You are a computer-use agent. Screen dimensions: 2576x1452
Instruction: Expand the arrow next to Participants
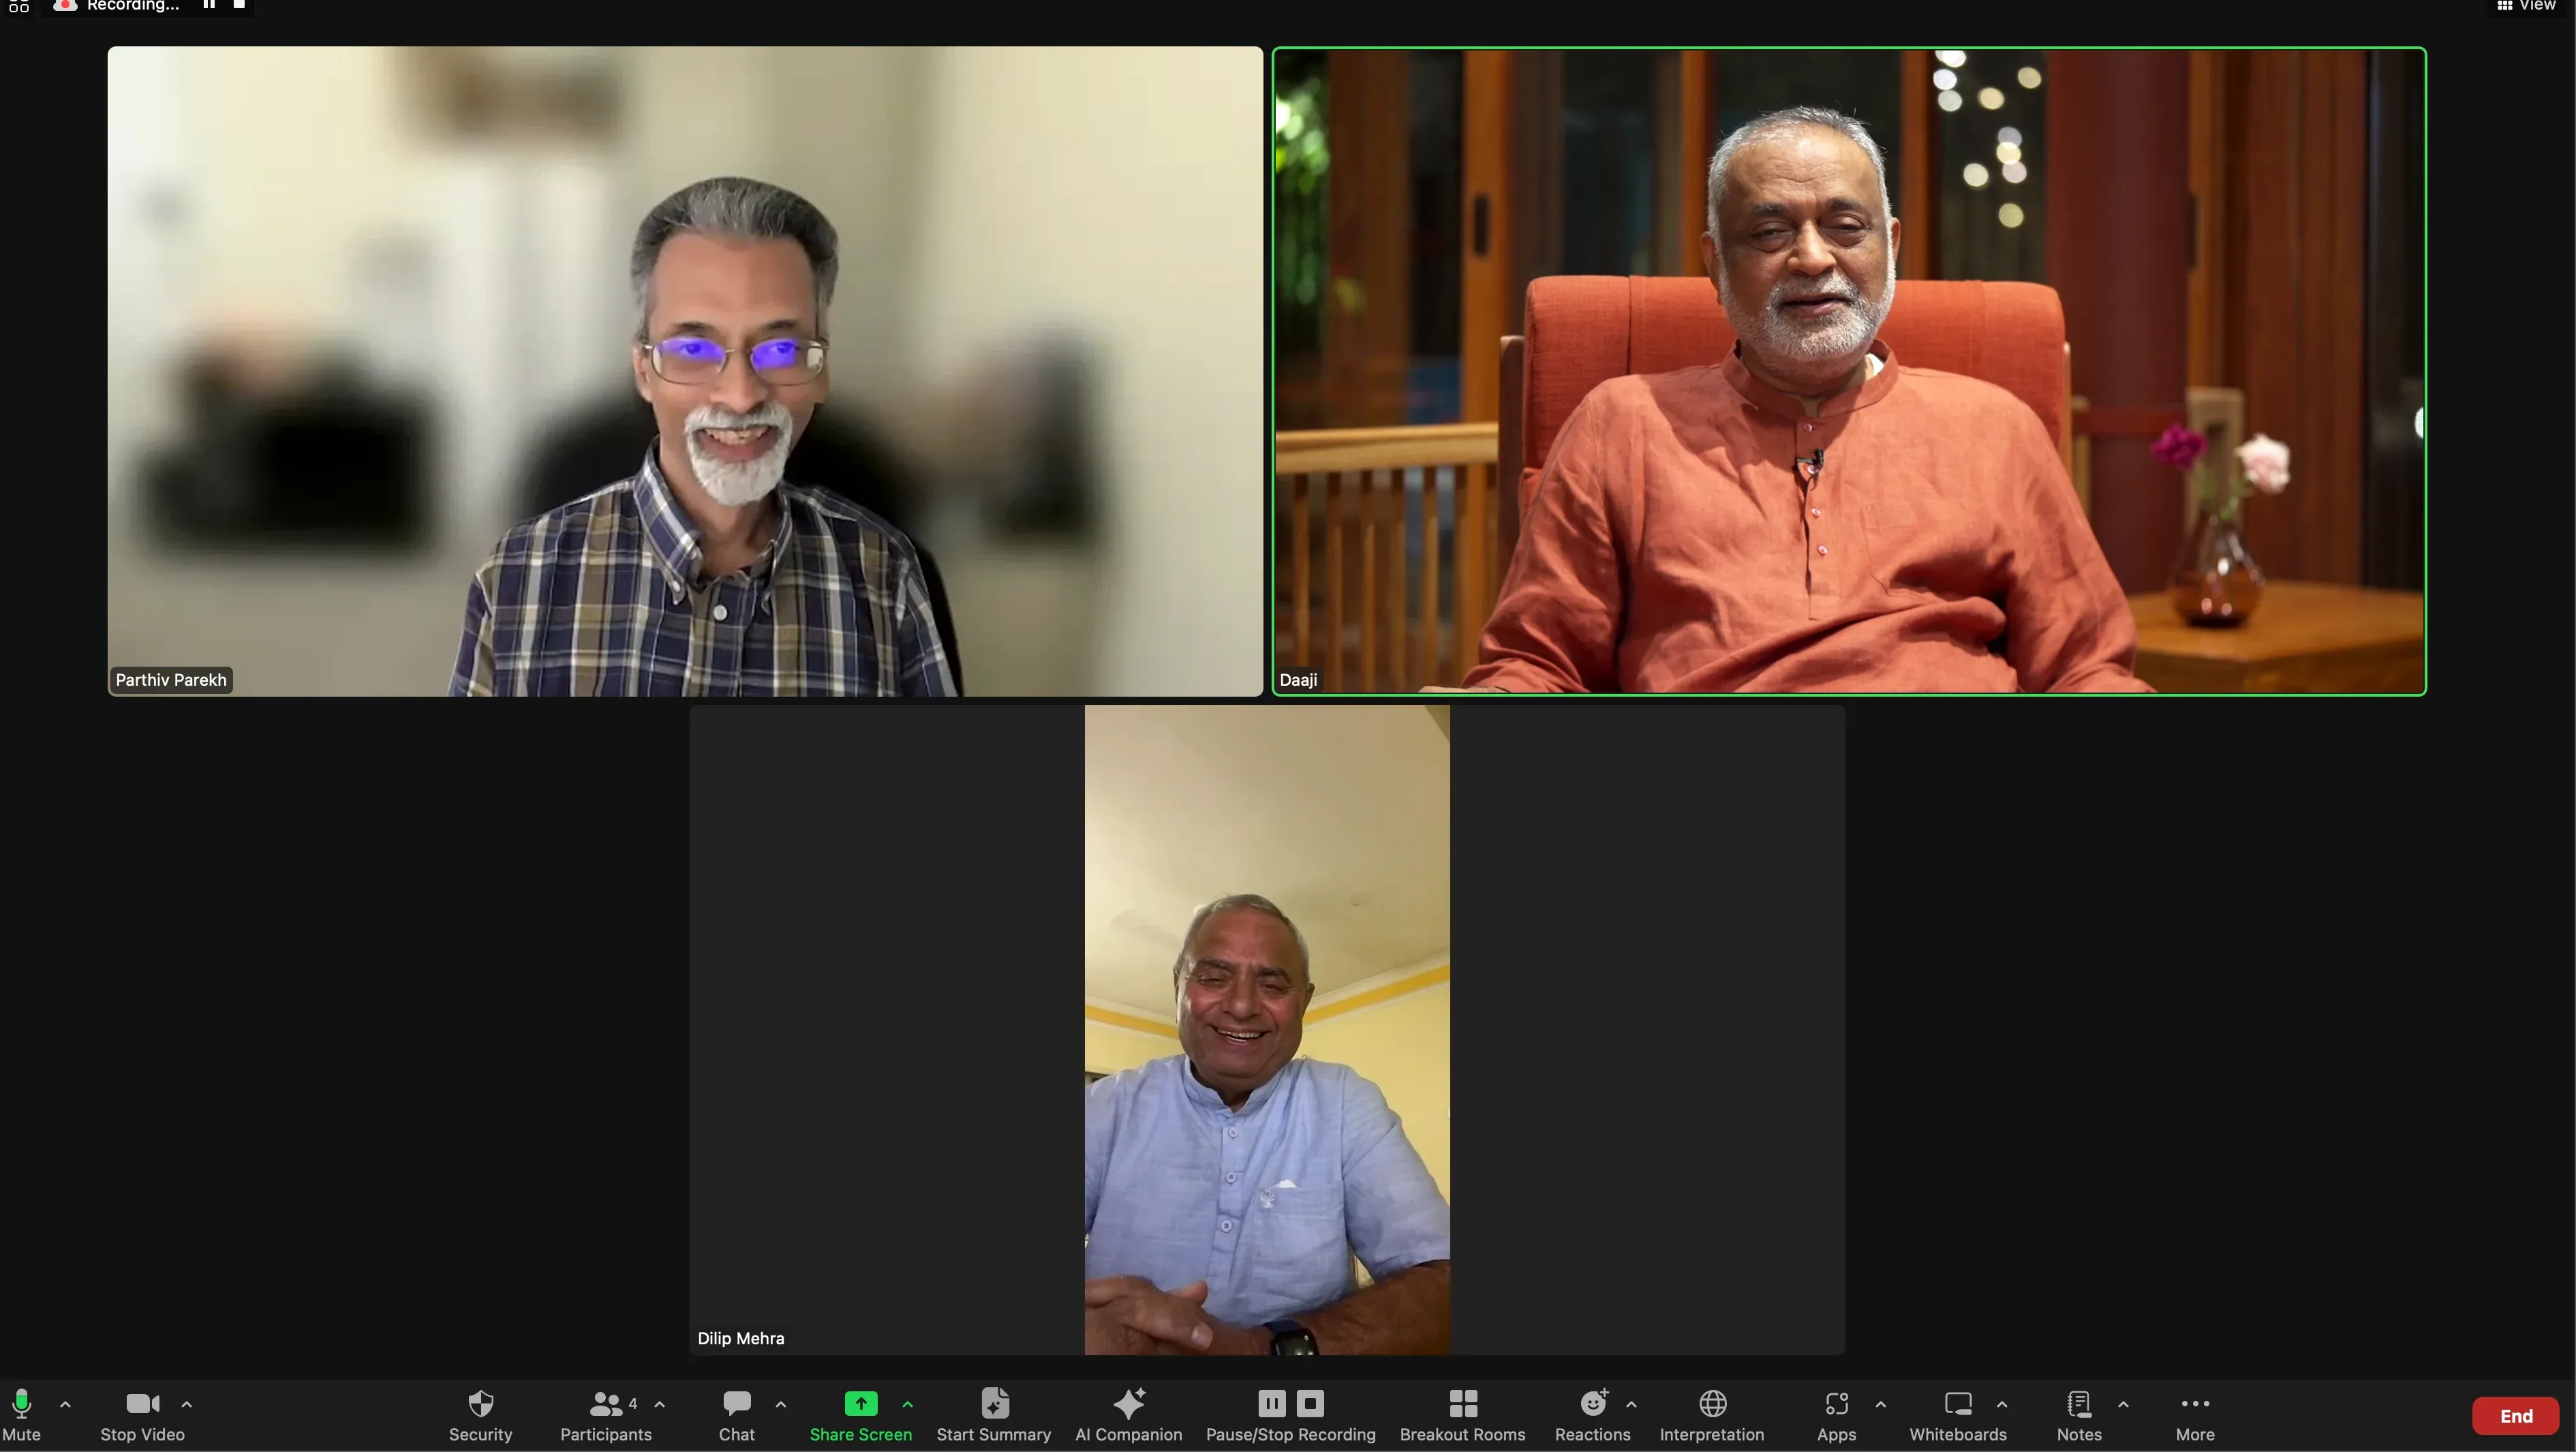(660, 1404)
